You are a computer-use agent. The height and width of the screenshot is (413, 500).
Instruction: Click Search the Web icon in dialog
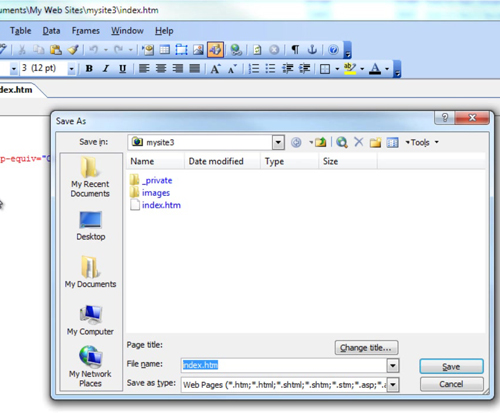[342, 142]
